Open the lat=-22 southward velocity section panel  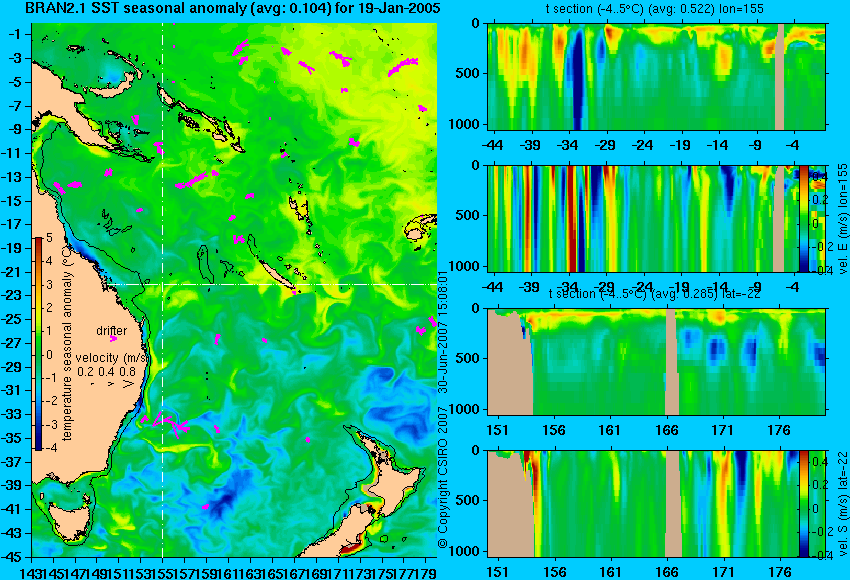tap(656, 504)
